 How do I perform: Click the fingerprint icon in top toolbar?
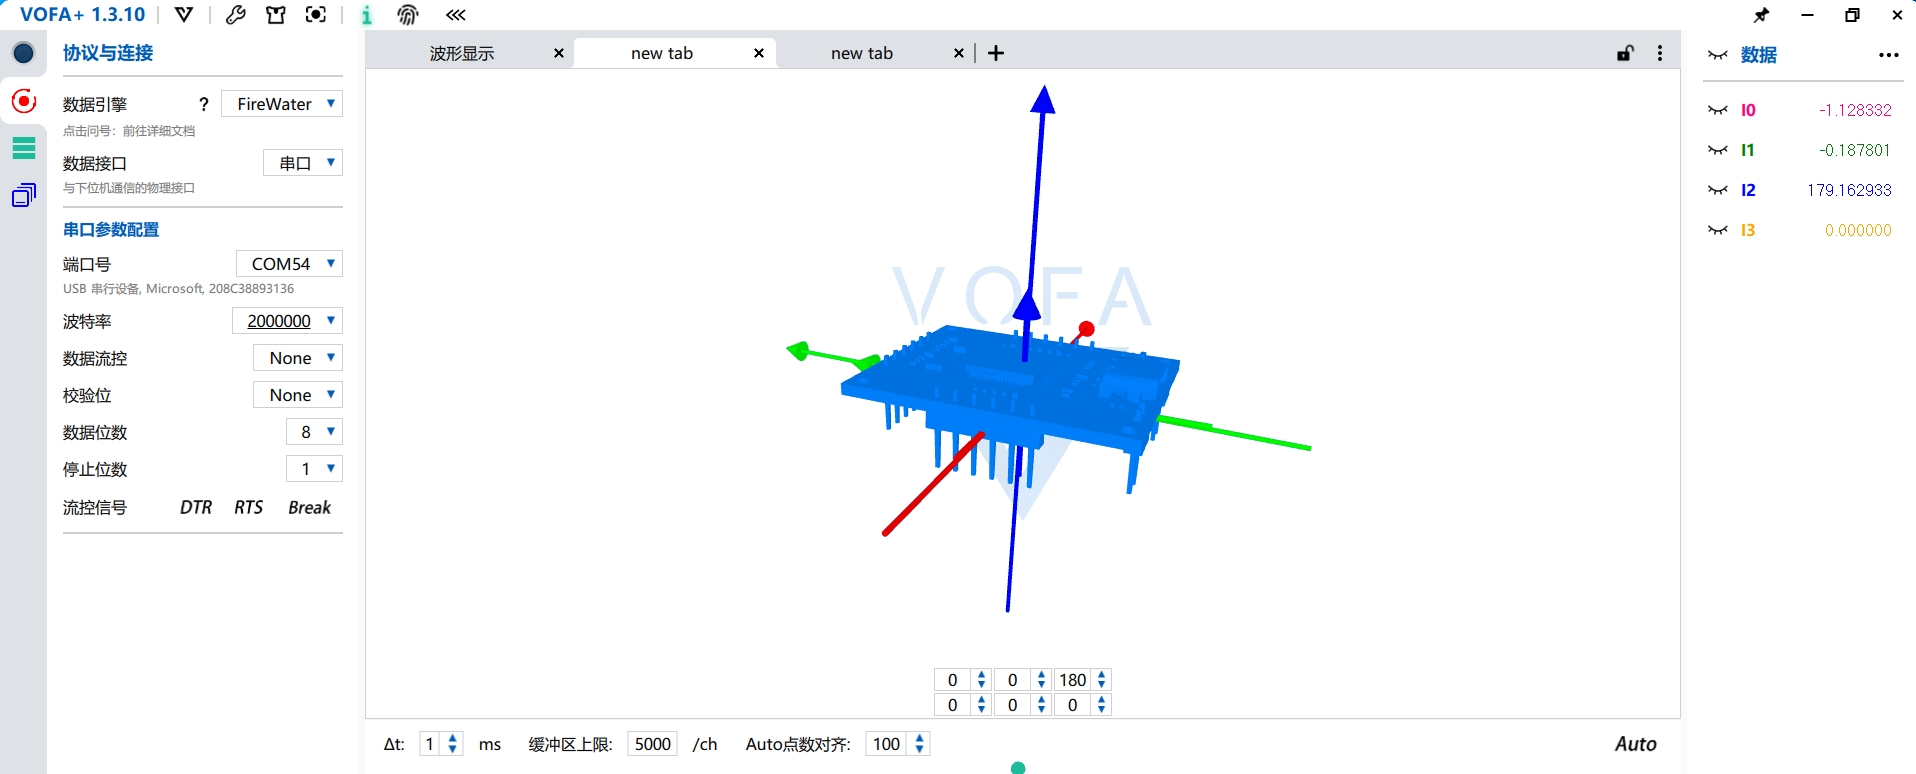click(408, 14)
